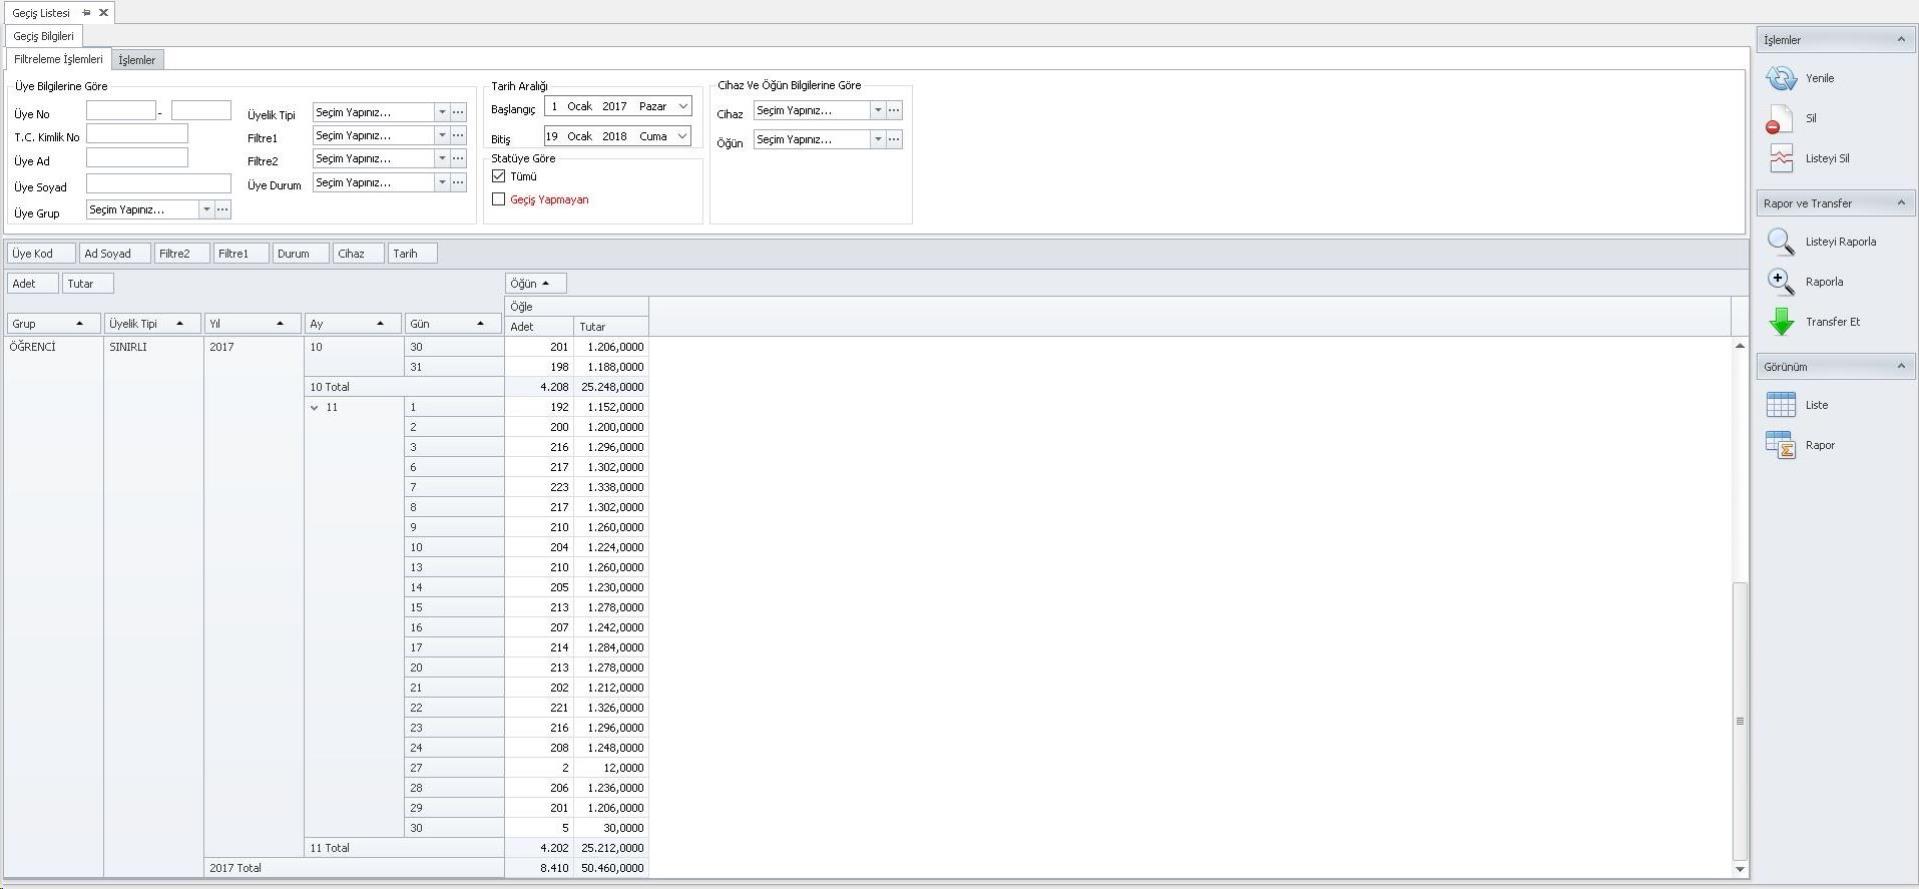Click the Öğün column field header
The height and width of the screenshot is (889, 1919).
[x=535, y=284]
